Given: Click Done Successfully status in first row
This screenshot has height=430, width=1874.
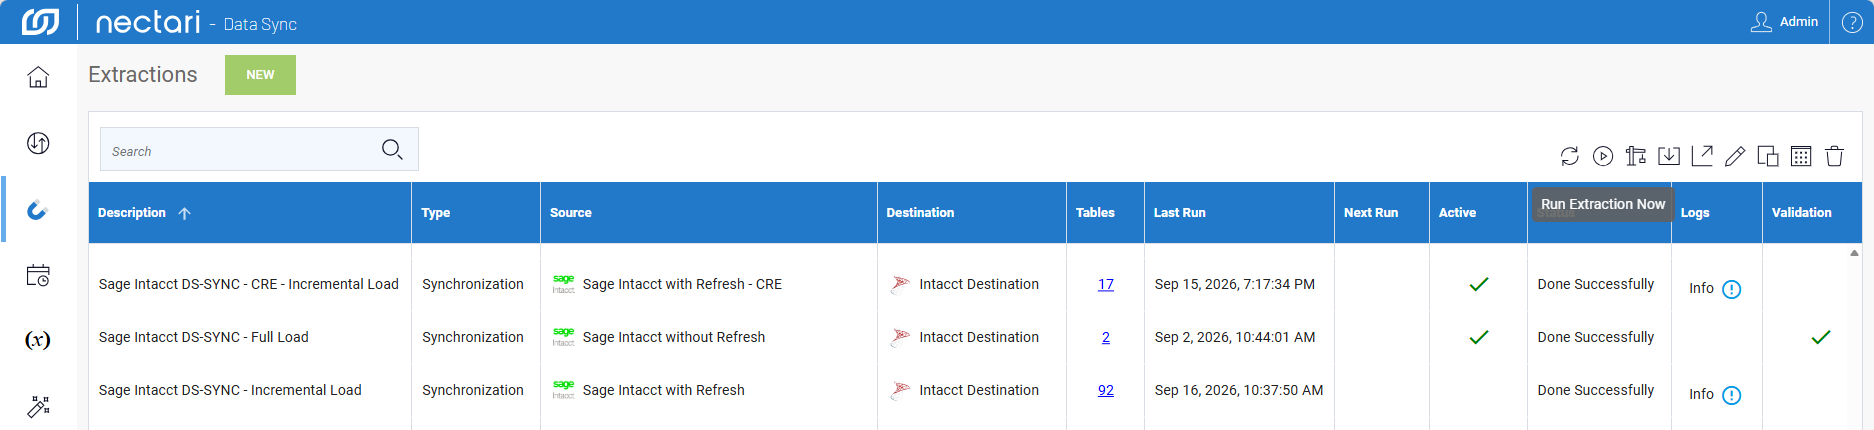Looking at the screenshot, I should pyautogui.click(x=1596, y=284).
